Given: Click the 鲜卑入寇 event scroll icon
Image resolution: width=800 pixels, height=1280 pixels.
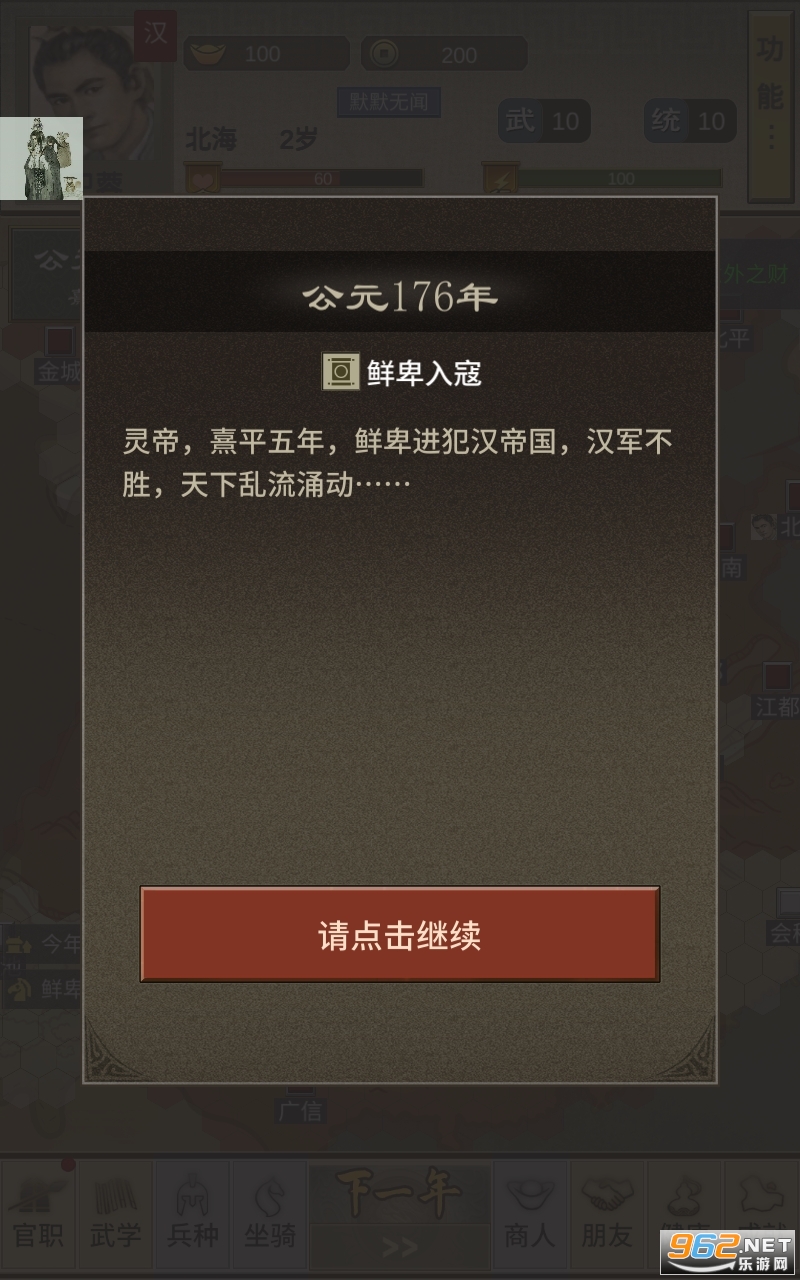Looking at the screenshot, I should pos(340,372).
